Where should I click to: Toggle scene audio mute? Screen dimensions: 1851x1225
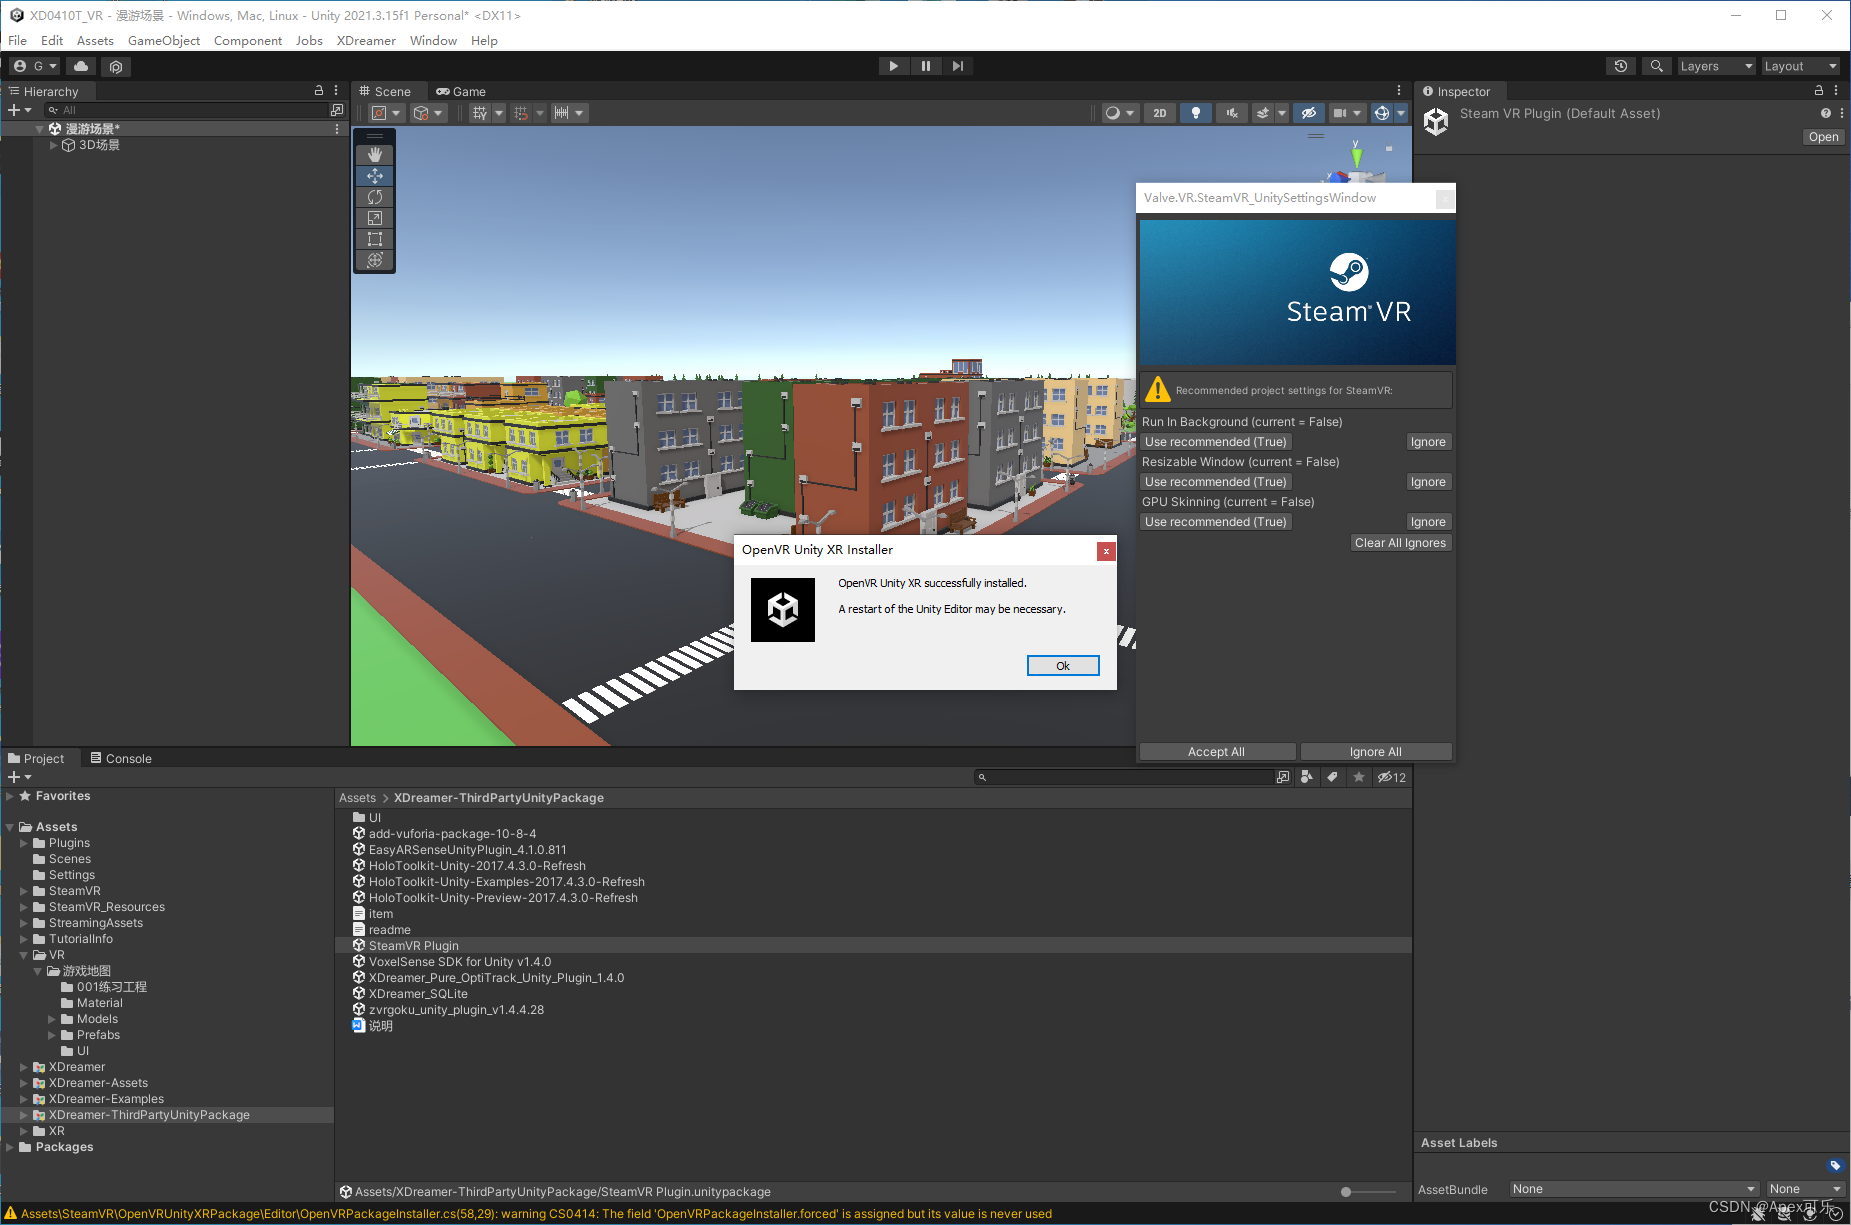point(1232,113)
